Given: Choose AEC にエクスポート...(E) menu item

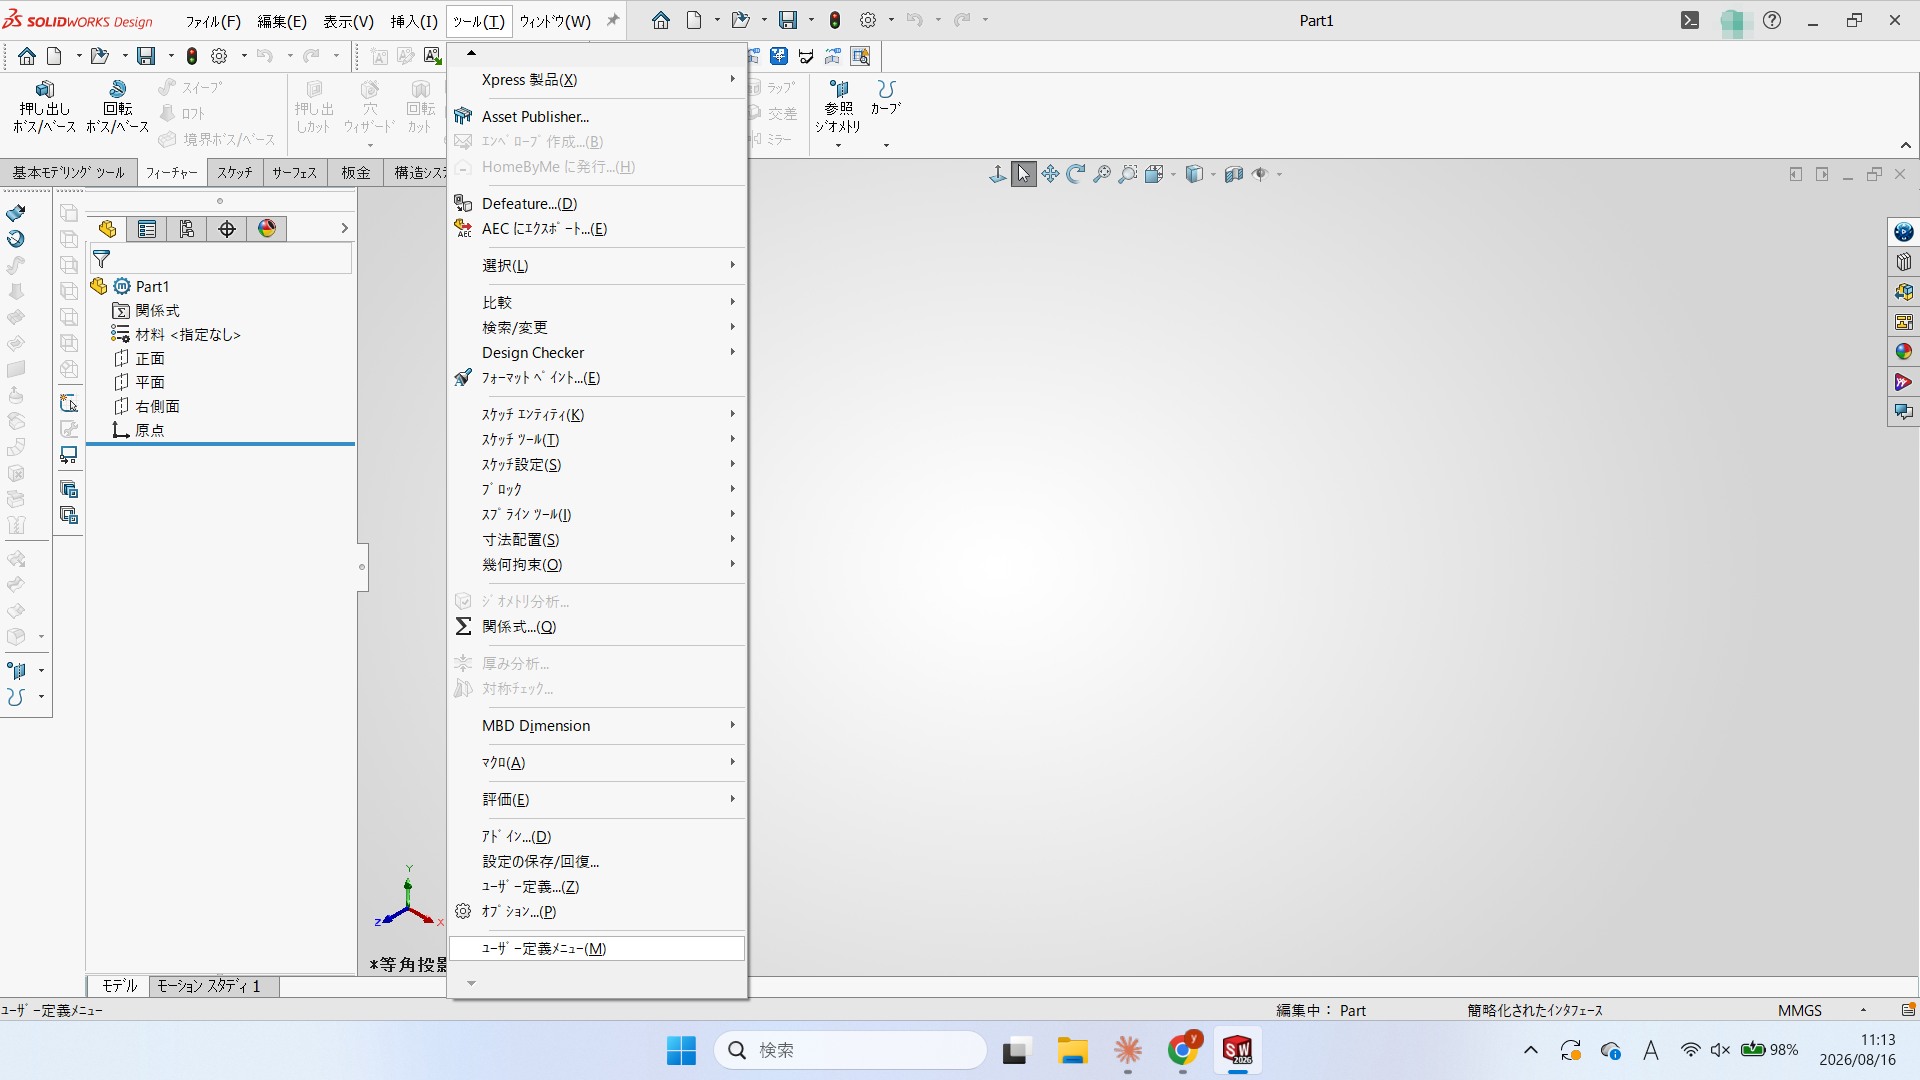Looking at the screenshot, I should tap(597, 229).
